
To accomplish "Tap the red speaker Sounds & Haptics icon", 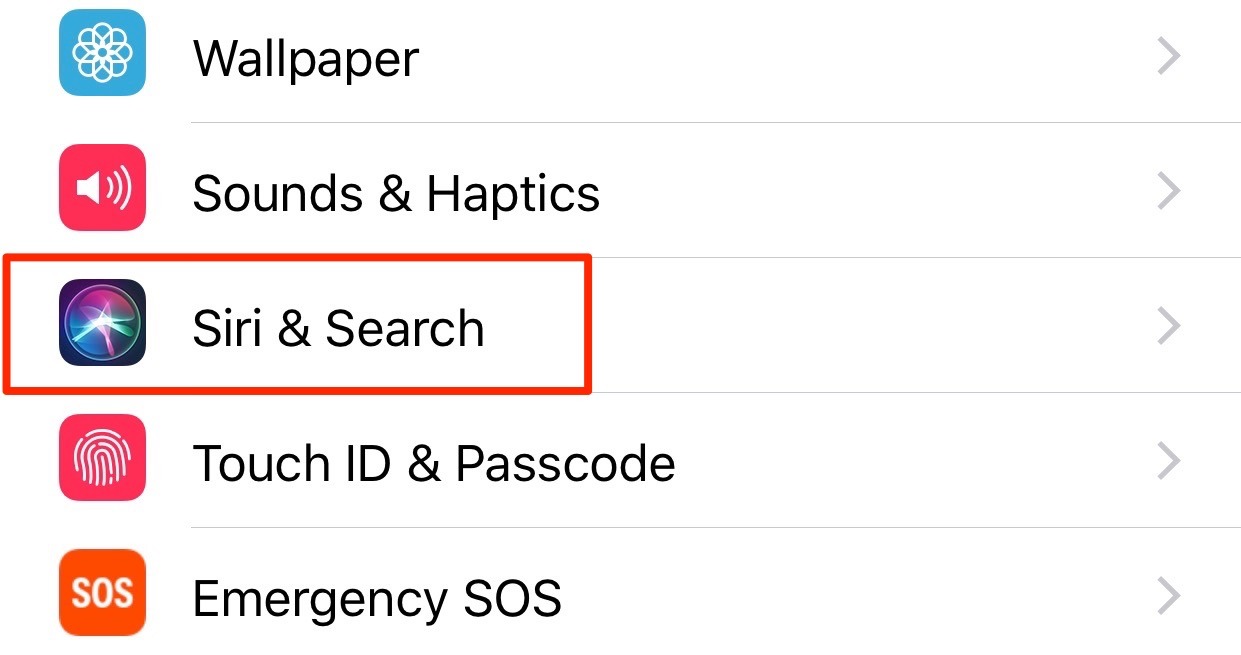I will (102, 188).
